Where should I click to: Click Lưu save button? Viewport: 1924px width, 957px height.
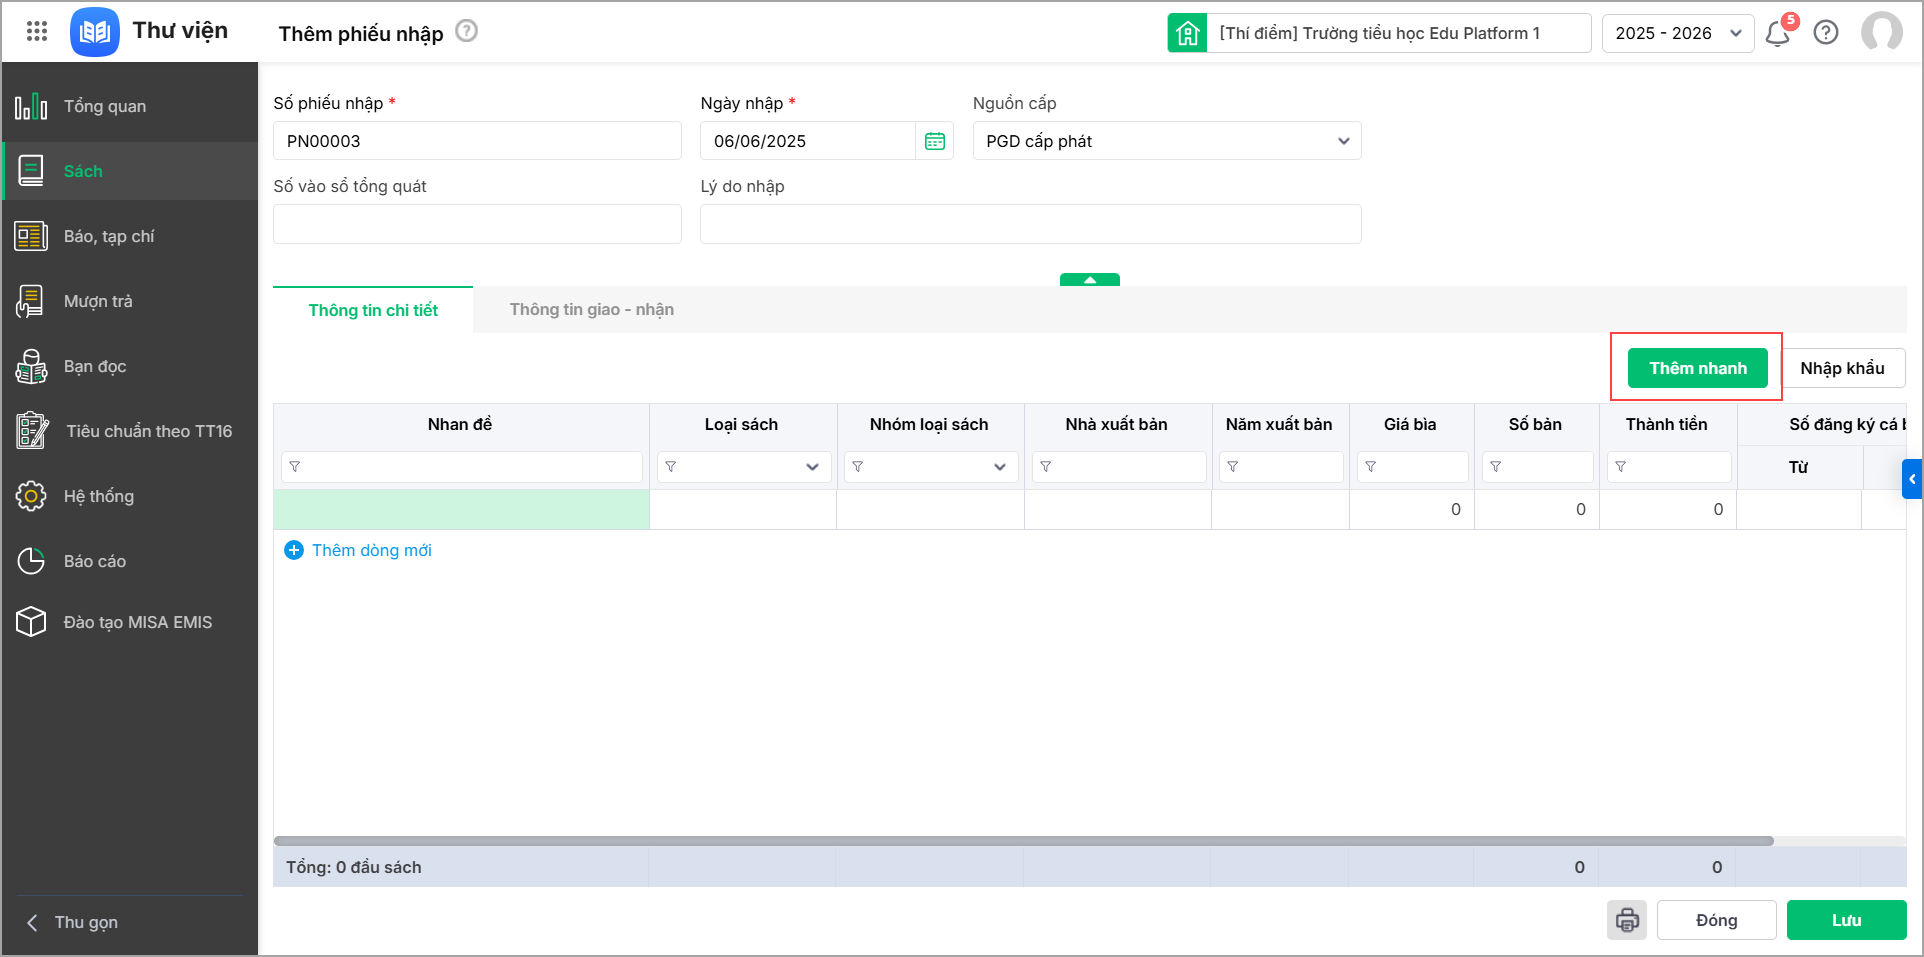(1846, 920)
